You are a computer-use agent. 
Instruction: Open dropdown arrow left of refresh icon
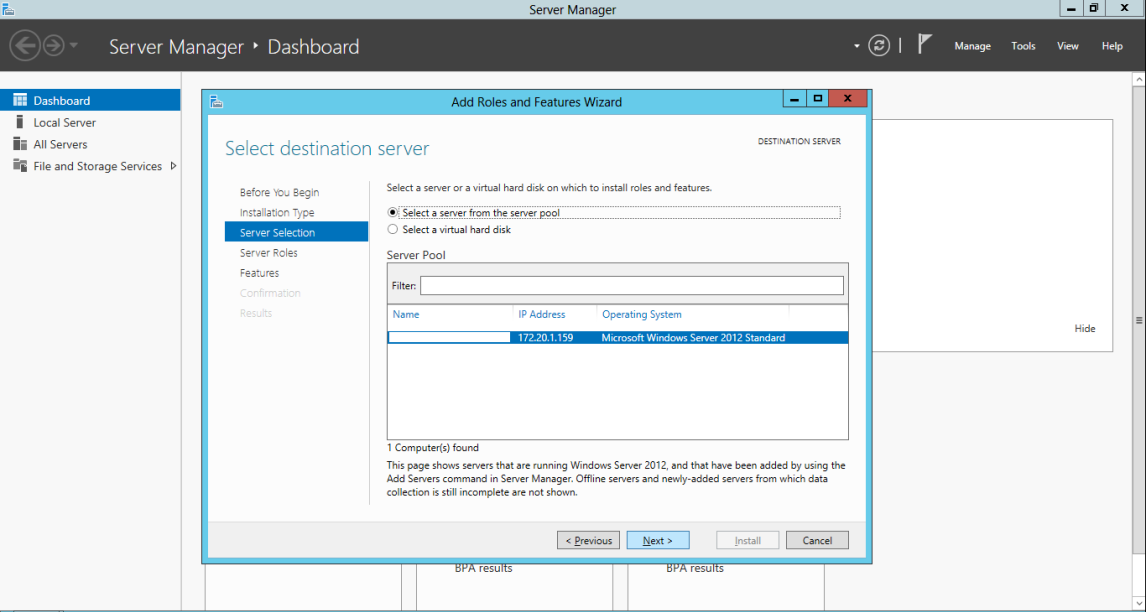tap(857, 46)
